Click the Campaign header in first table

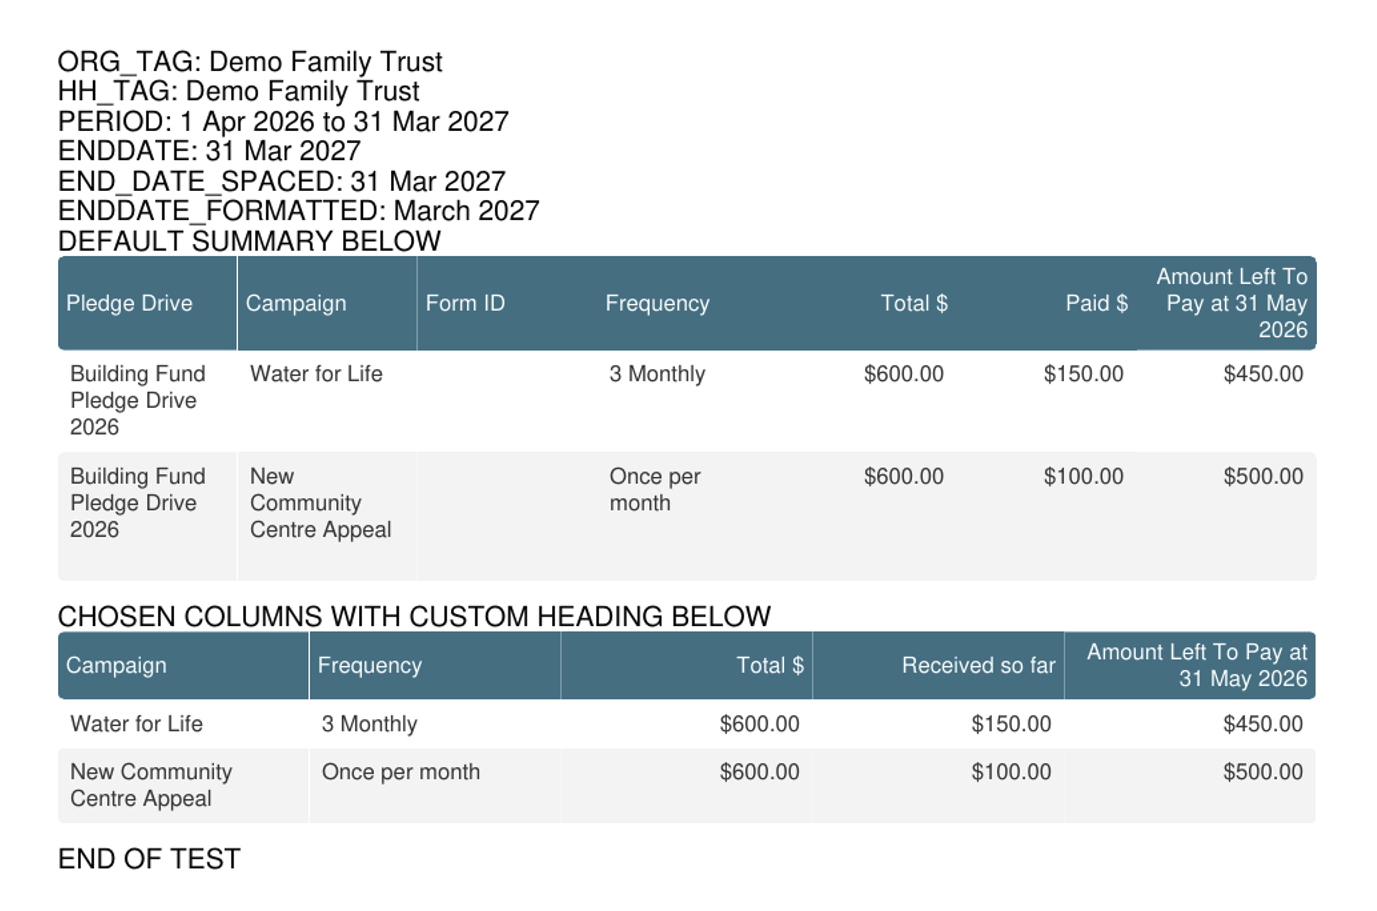(x=296, y=304)
